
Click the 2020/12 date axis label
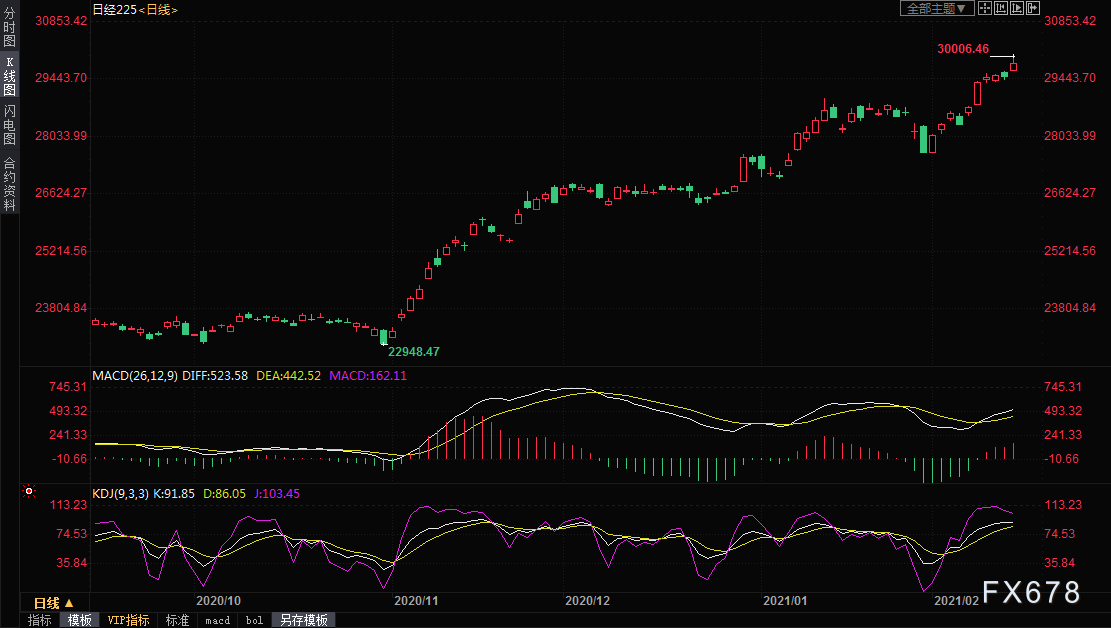pyautogui.click(x=587, y=600)
